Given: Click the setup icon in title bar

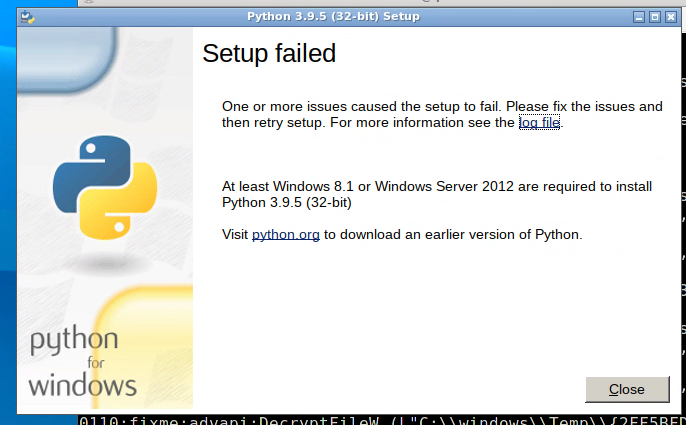Looking at the screenshot, I should pyautogui.click(x=28, y=17).
